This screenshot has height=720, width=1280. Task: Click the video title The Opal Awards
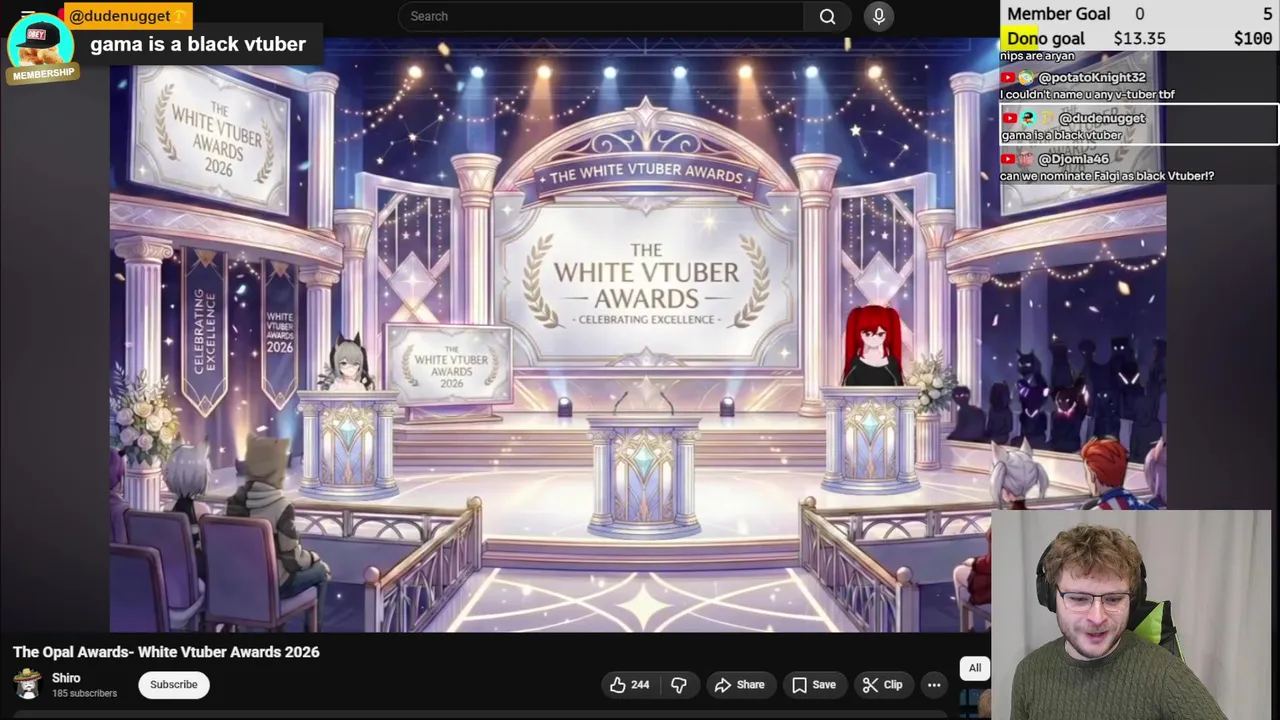166,652
